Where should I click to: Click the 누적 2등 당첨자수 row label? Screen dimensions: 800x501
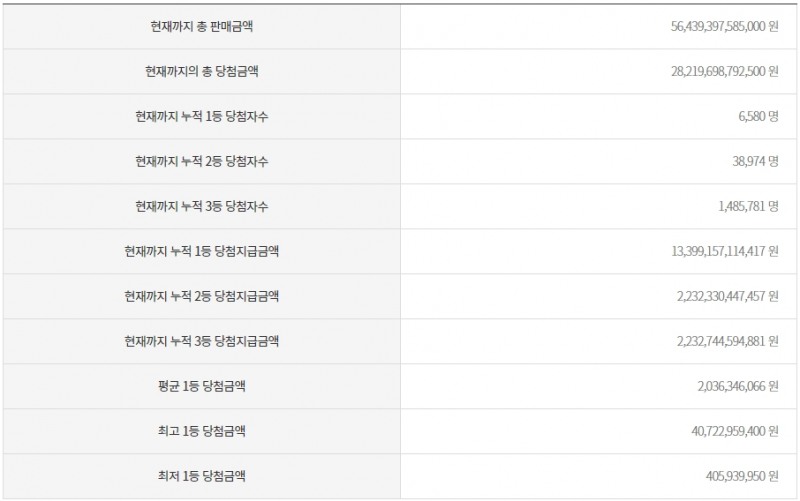coord(201,161)
